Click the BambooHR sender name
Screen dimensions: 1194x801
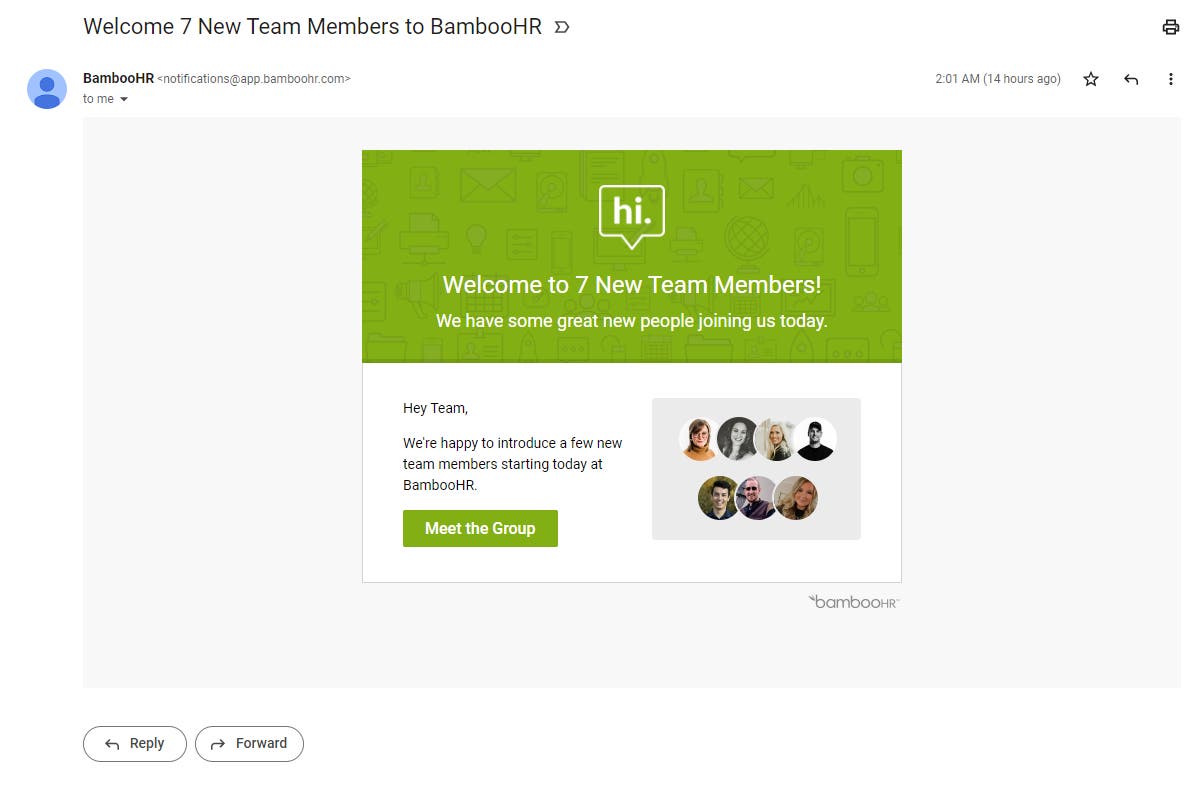click(x=118, y=78)
